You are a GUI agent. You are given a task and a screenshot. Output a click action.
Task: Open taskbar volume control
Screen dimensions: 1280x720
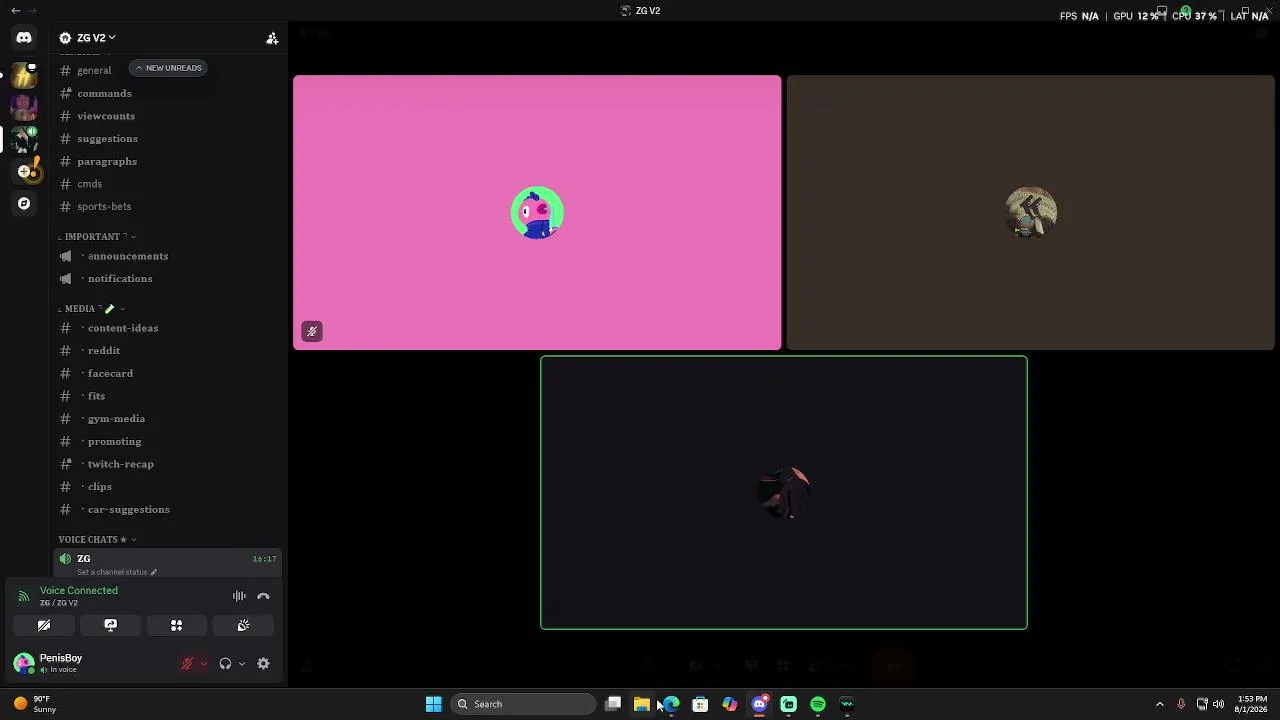click(x=1218, y=704)
